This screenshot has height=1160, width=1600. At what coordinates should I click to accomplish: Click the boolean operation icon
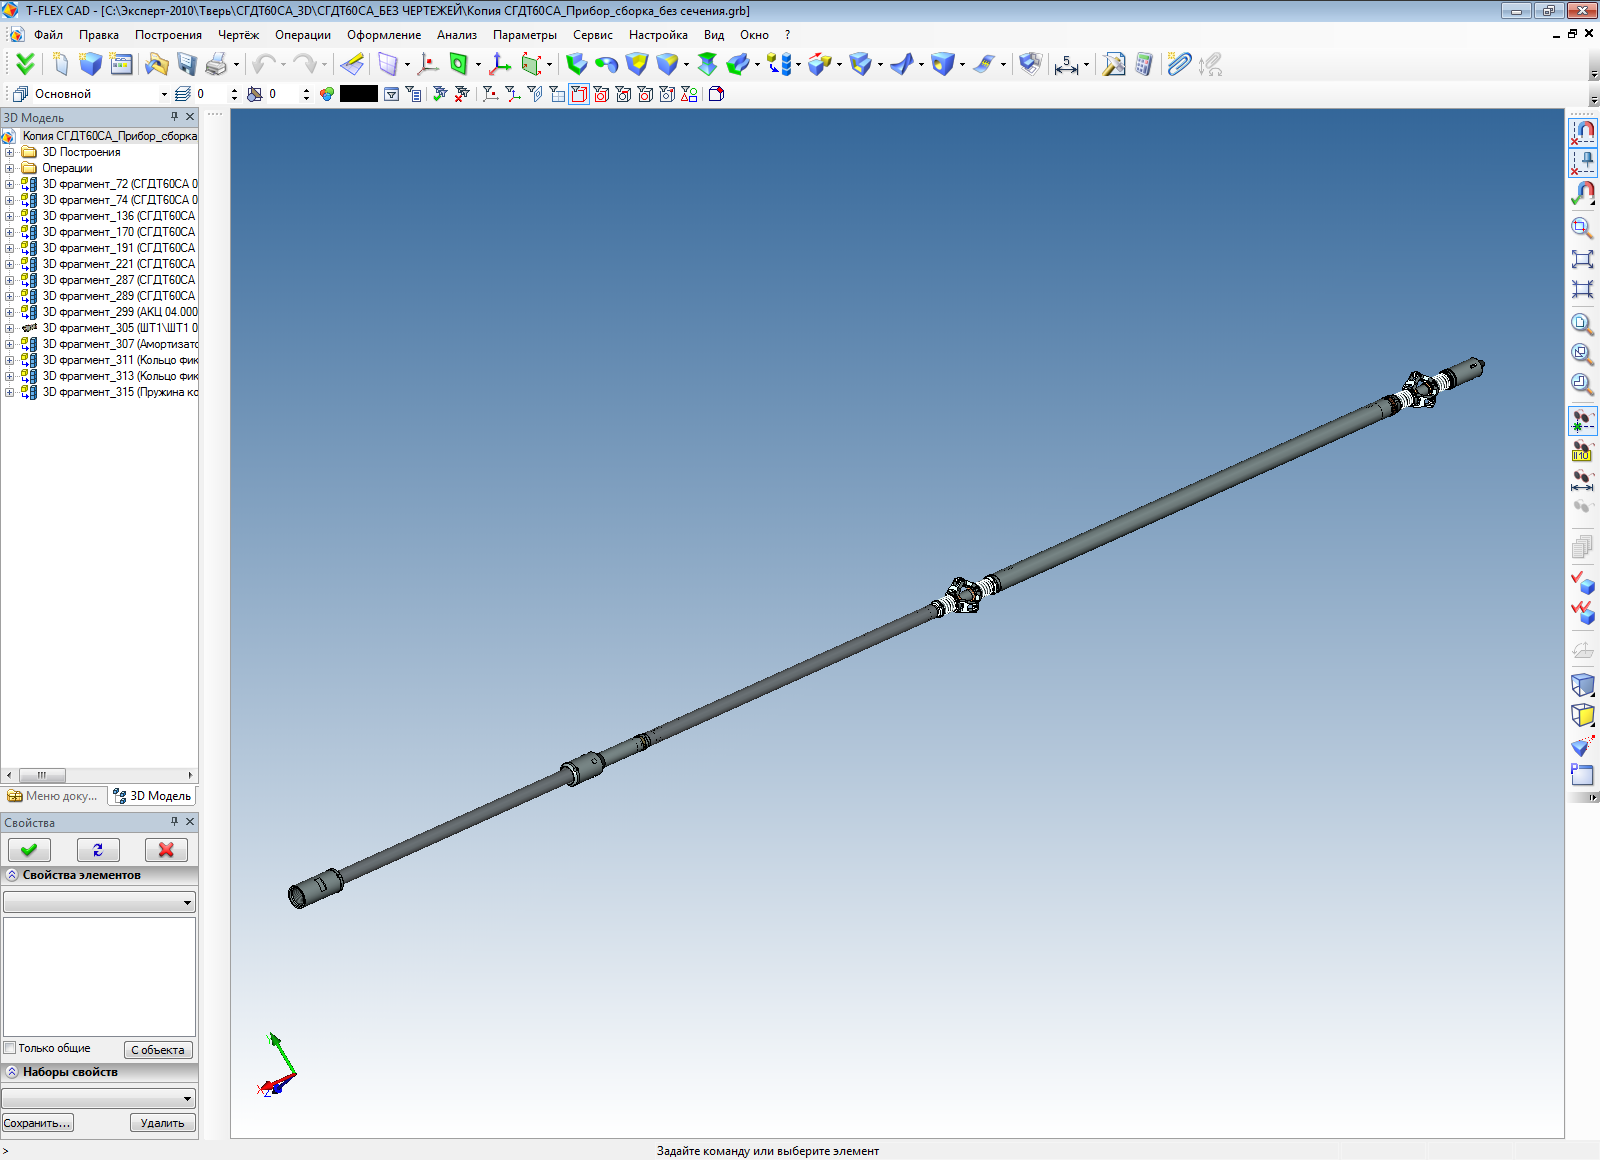[x=637, y=64]
